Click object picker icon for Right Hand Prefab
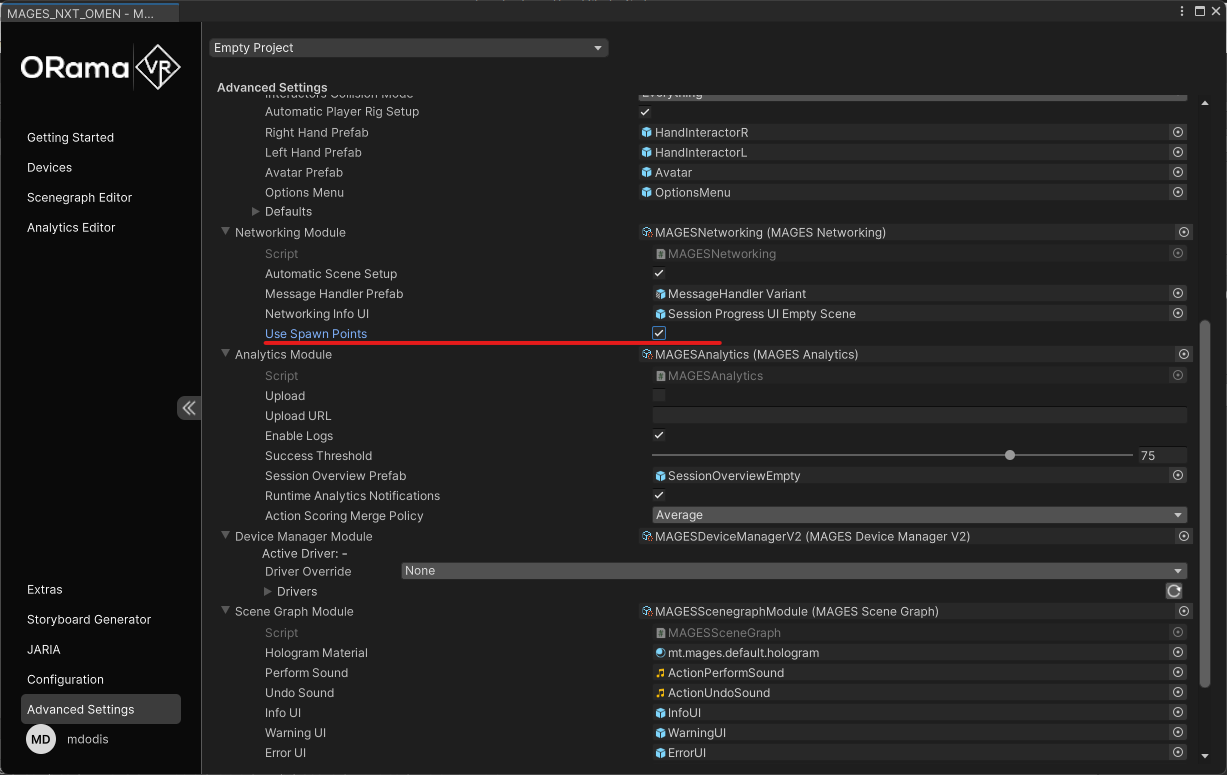The width and height of the screenshot is (1227, 775). pyautogui.click(x=1178, y=132)
